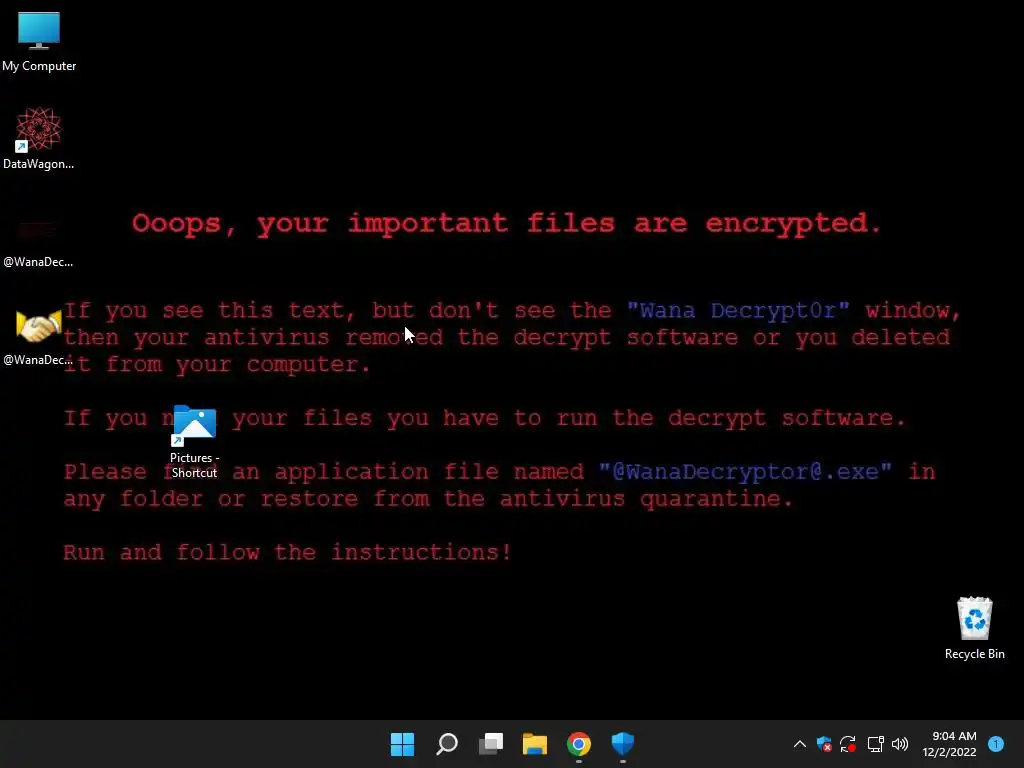The image size is (1024, 768).
Task: Select the Recycle Bin icon
Action: [x=974, y=628]
